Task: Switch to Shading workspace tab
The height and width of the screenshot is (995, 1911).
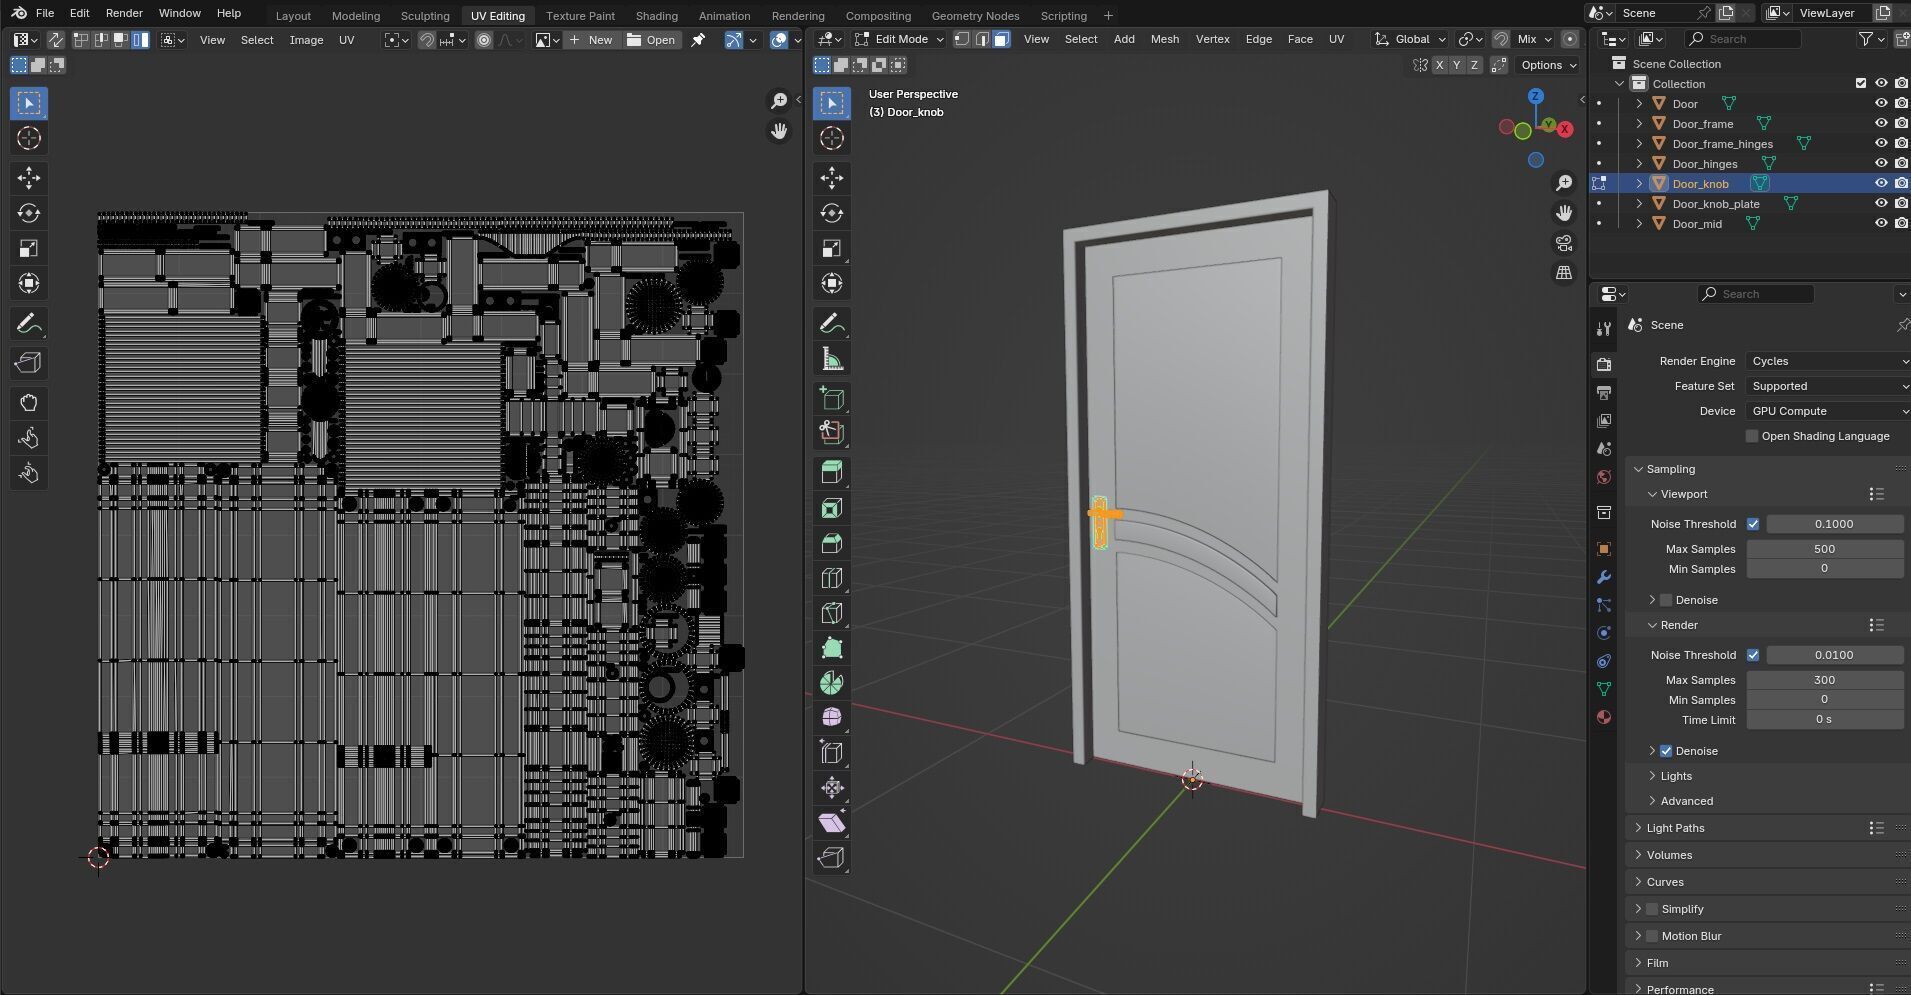Action: pyautogui.click(x=656, y=15)
